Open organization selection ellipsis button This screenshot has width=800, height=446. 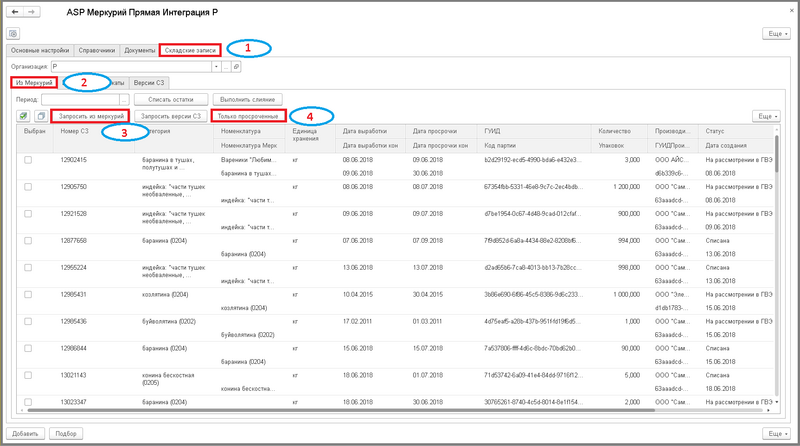[x=226, y=66]
